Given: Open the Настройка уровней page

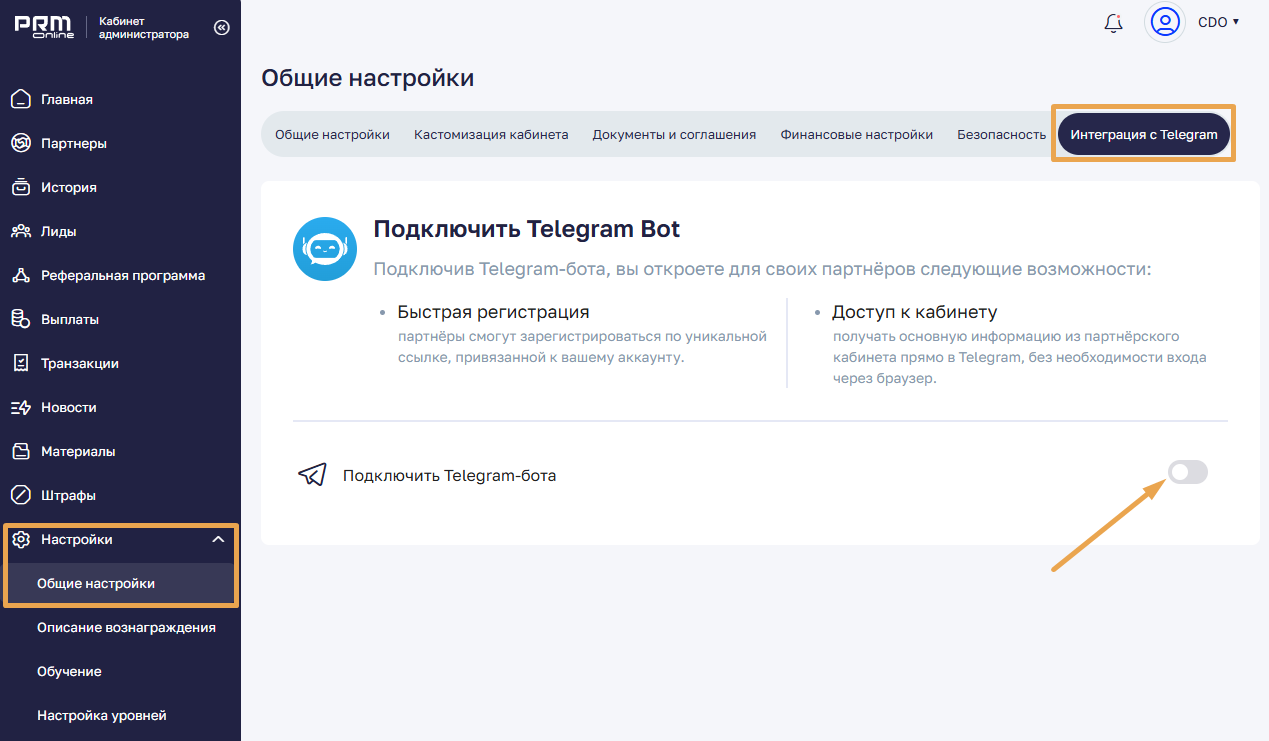Looking at the screenshot, I should point(101,715).
